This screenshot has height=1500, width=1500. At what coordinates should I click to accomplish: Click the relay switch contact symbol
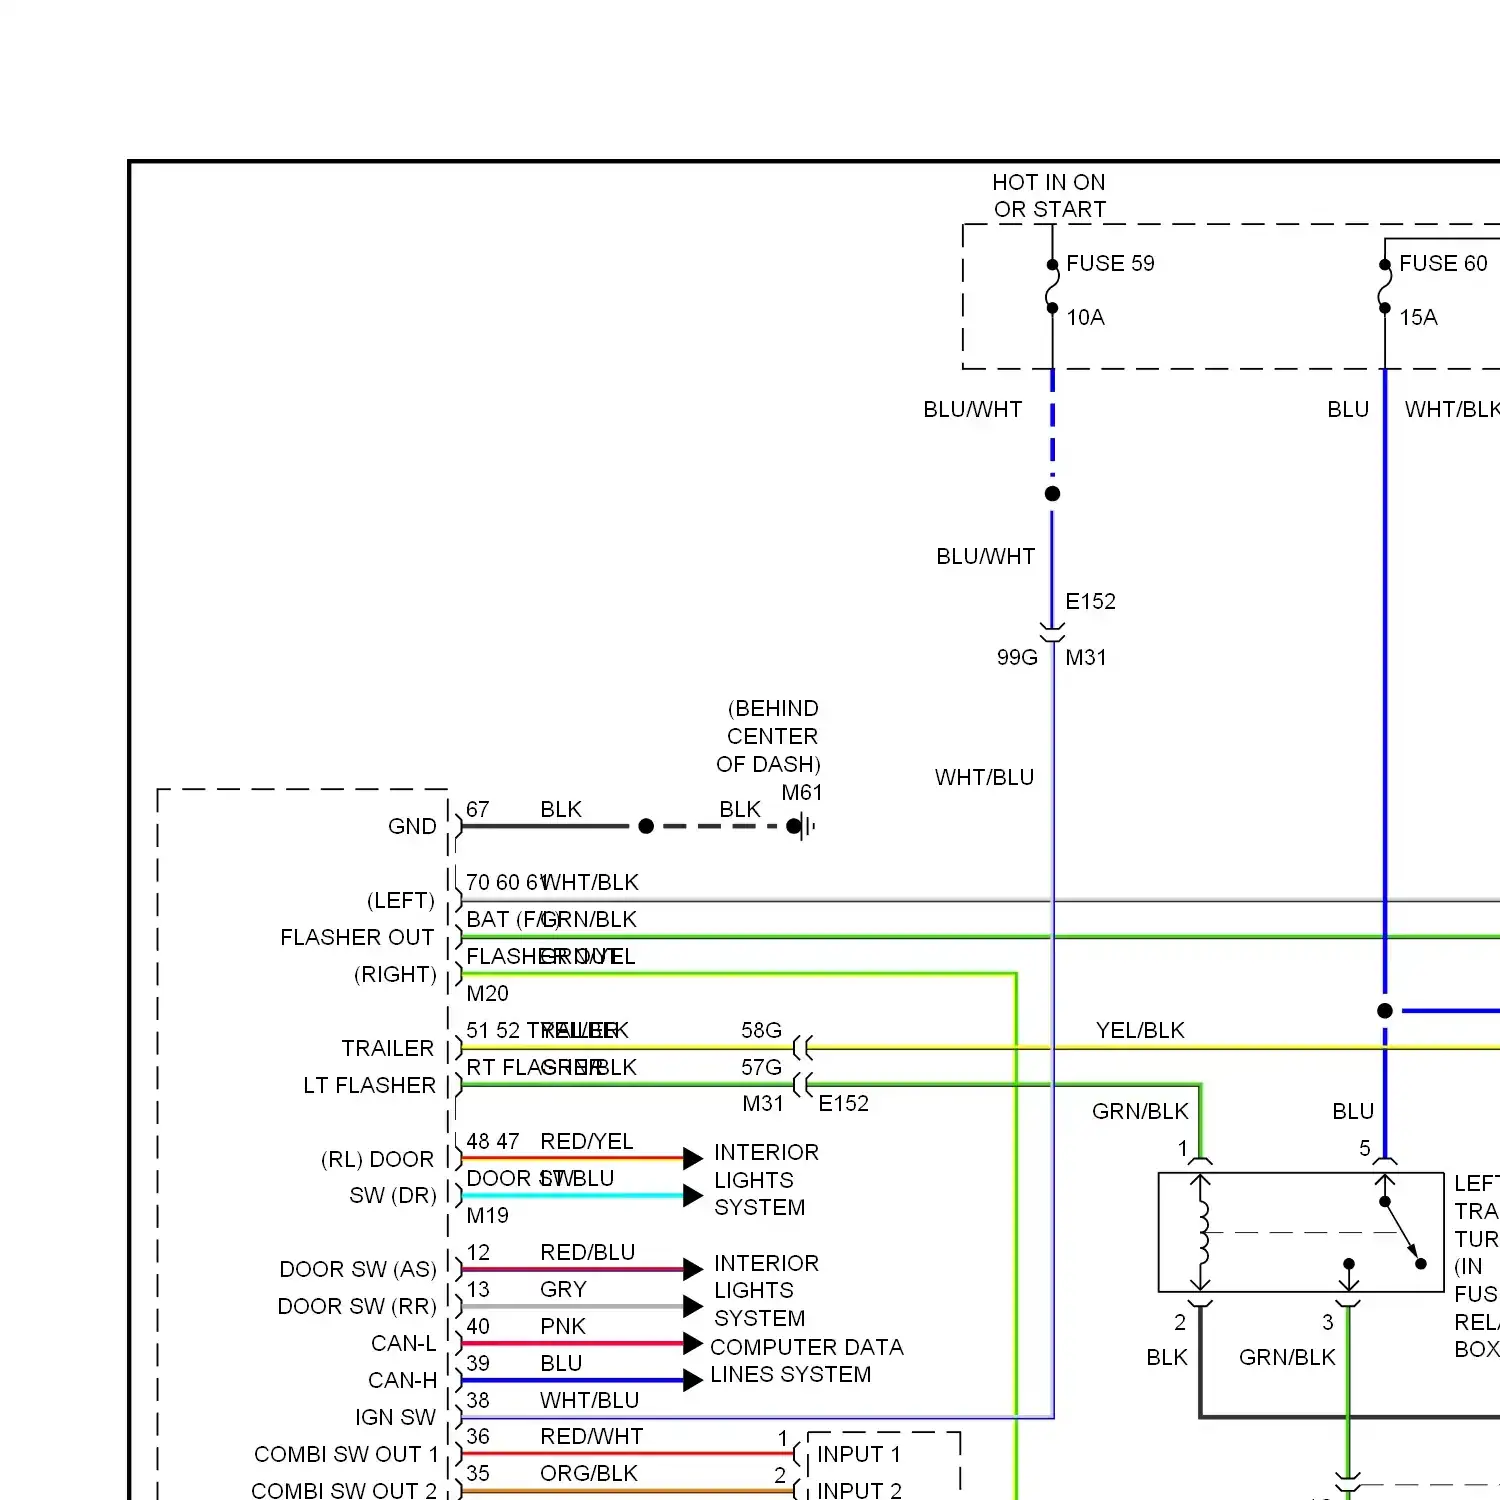(1402, 1232)
